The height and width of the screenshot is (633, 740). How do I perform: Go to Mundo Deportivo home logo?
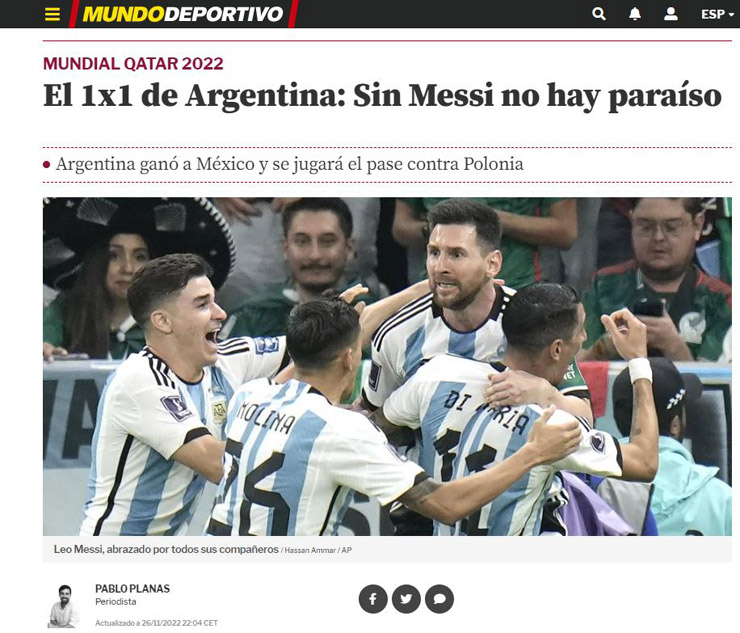point(183,14)
